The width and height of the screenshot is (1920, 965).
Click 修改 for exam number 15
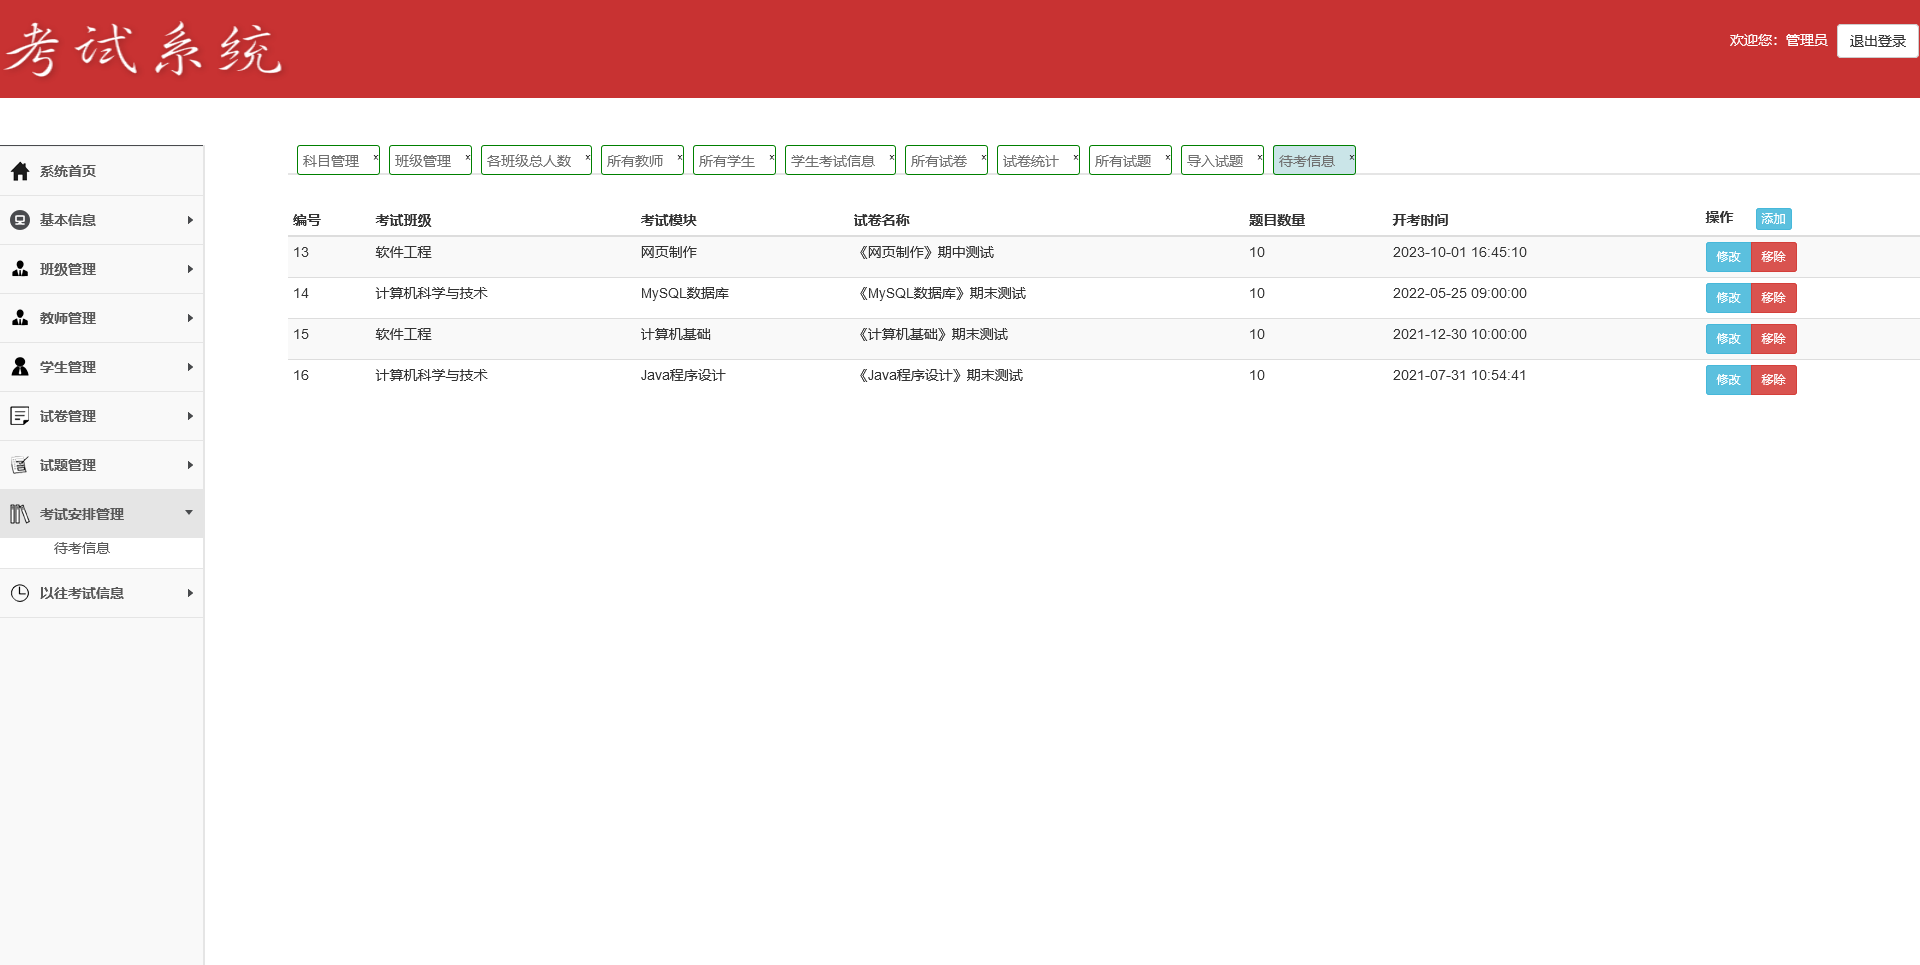click(x=1728, y=339)
